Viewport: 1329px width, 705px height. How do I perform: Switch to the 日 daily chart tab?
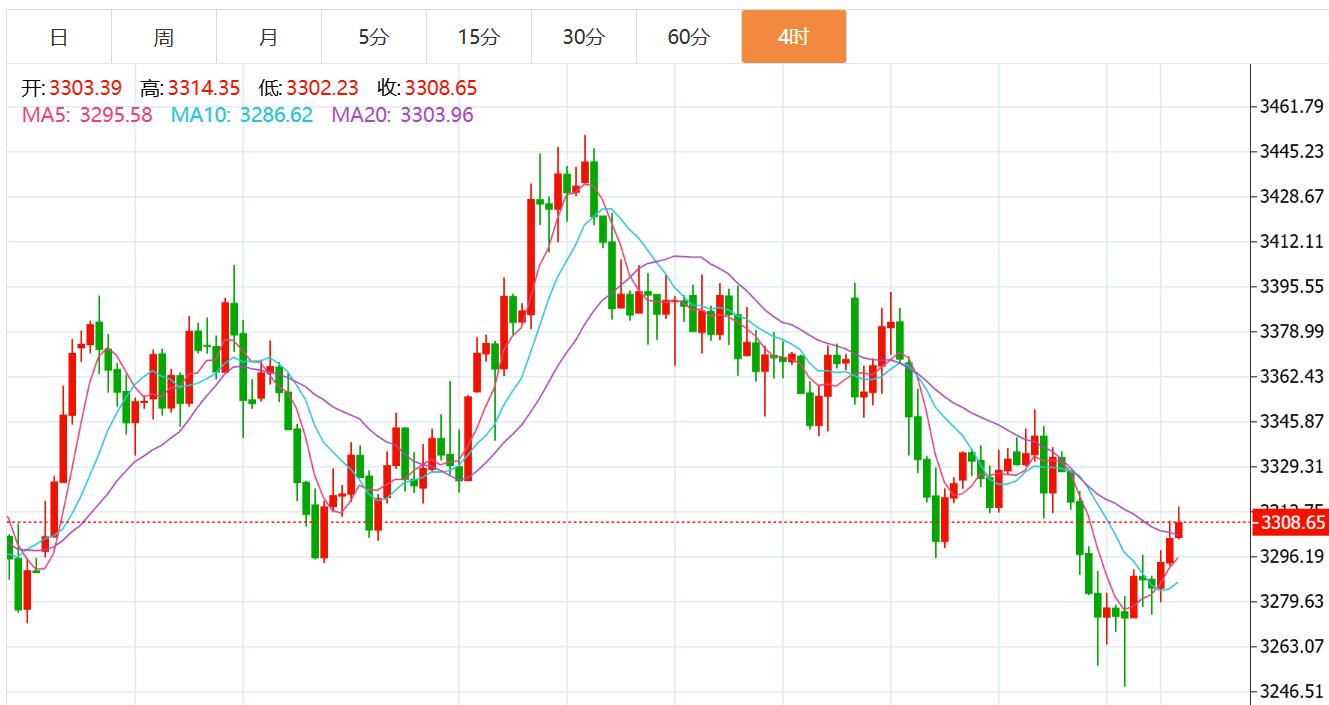pos(59,37)
